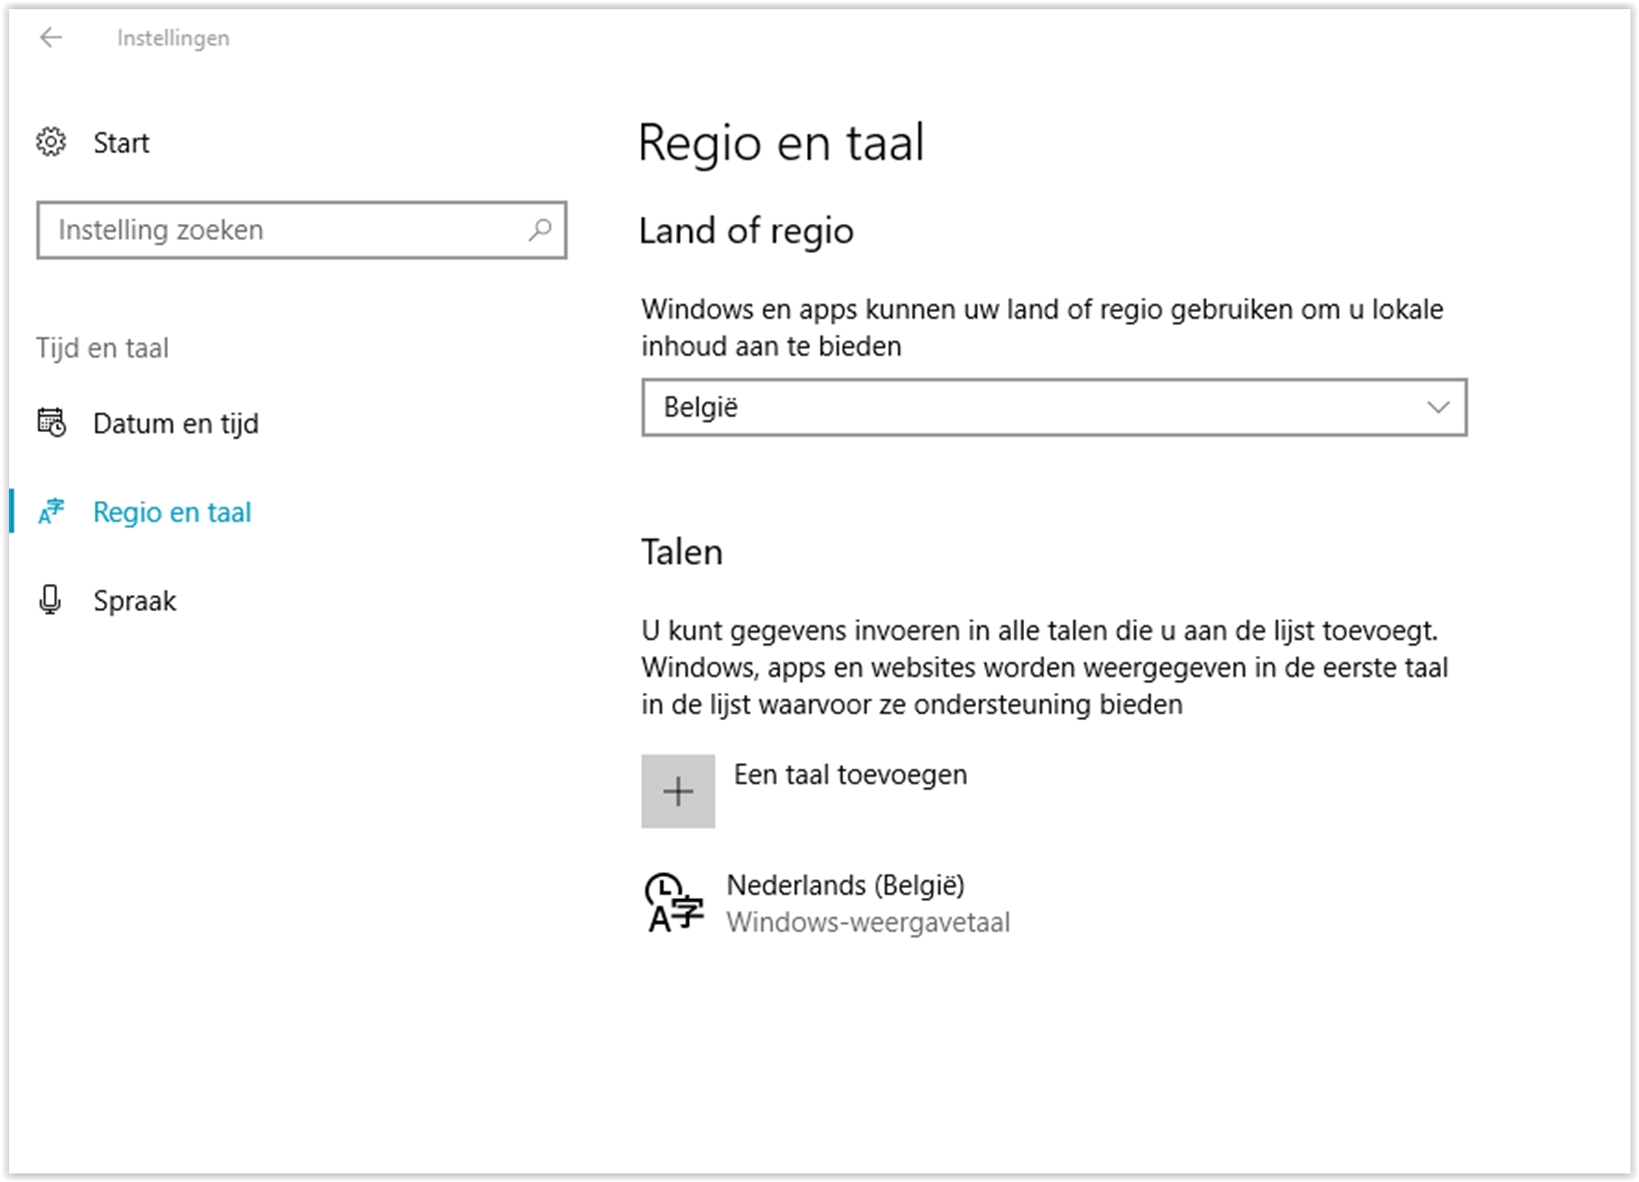Click the language icon beside Nederlands (België)

[x=674, y=902]
